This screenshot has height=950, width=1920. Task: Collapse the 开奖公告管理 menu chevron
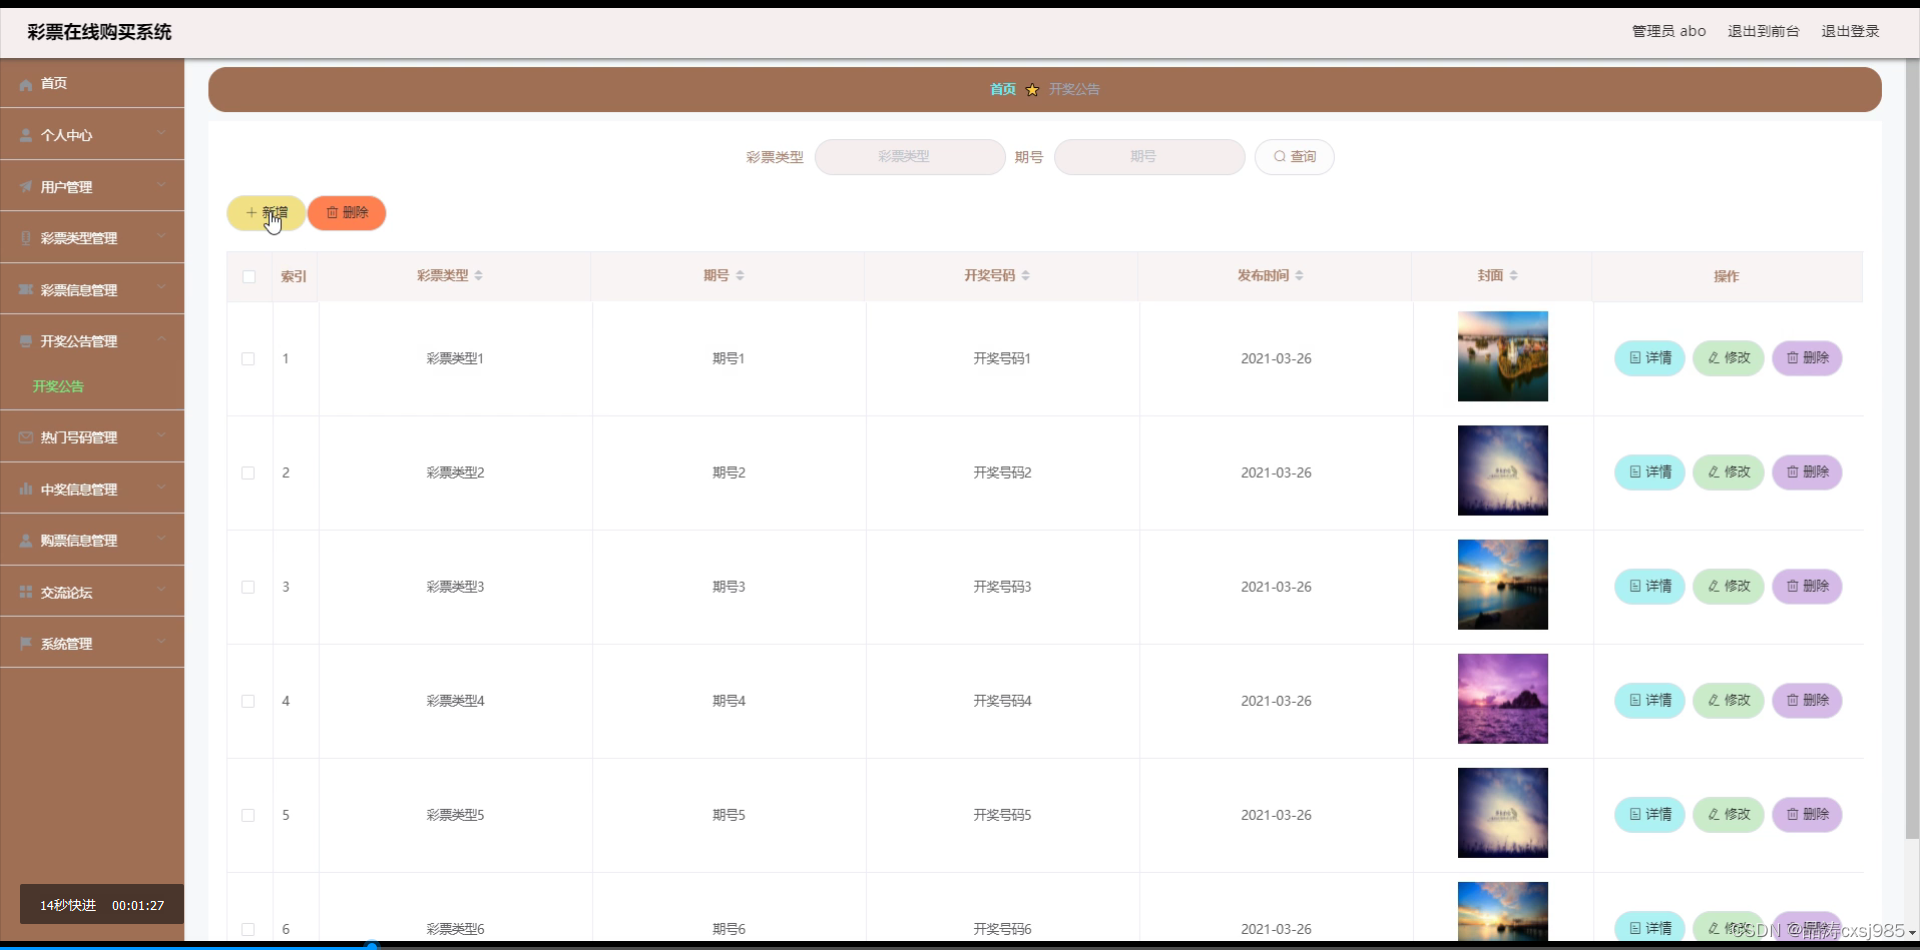(x=162, y=340)
